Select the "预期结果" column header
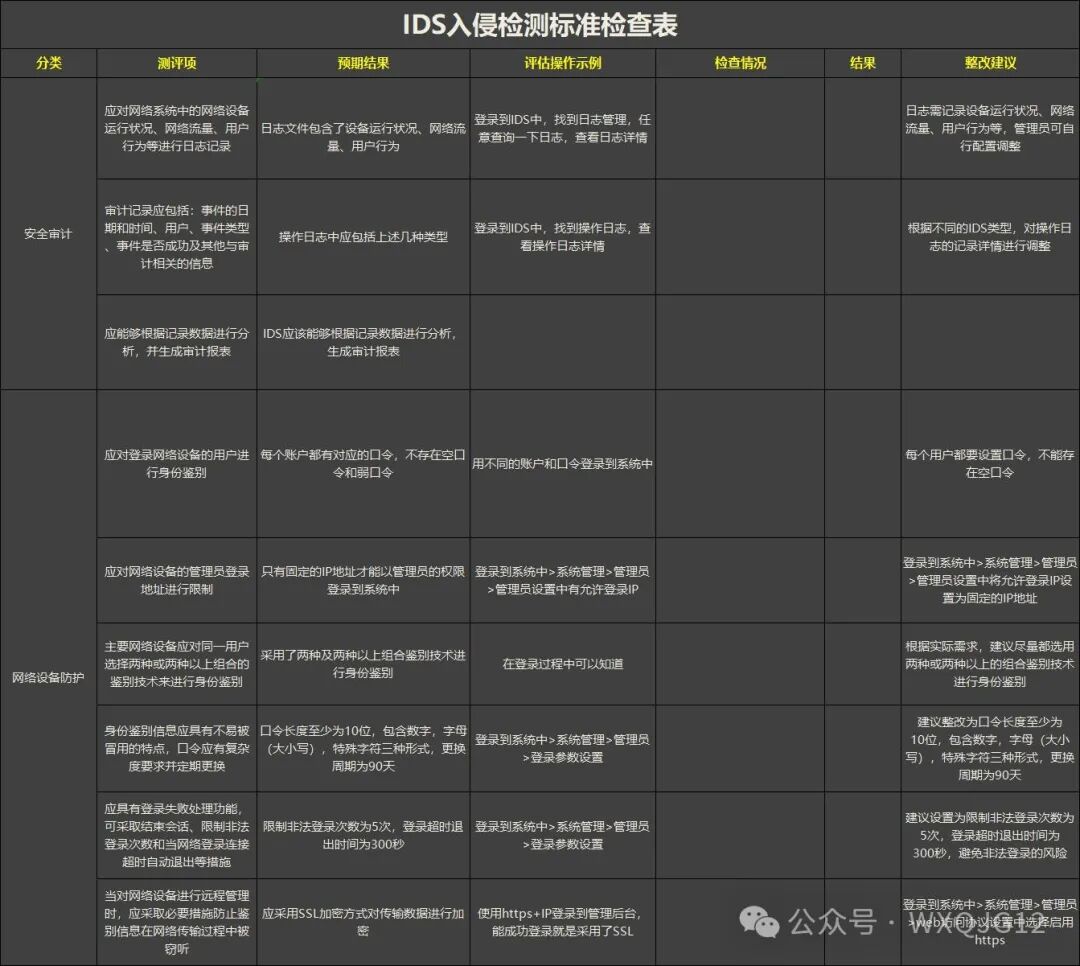The height and width of the screenshot is (966, 1080). point(363,63)
